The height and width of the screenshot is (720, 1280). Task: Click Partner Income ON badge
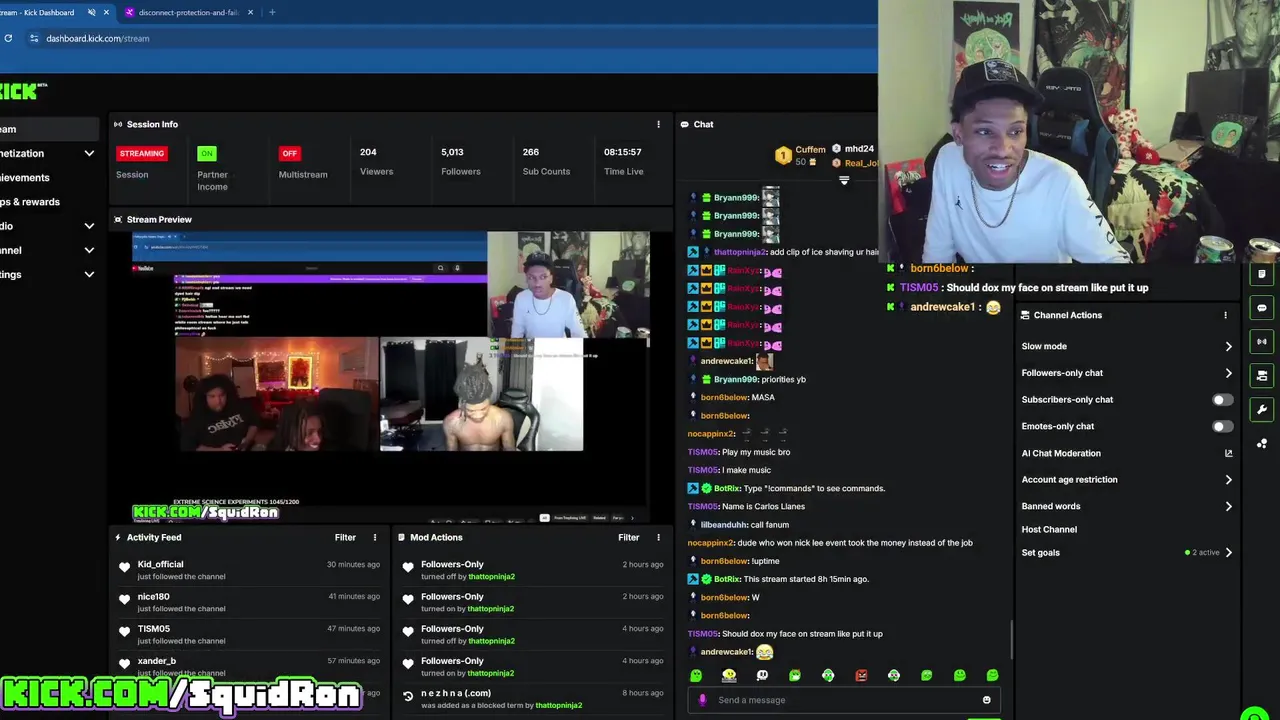click(207, 153)
